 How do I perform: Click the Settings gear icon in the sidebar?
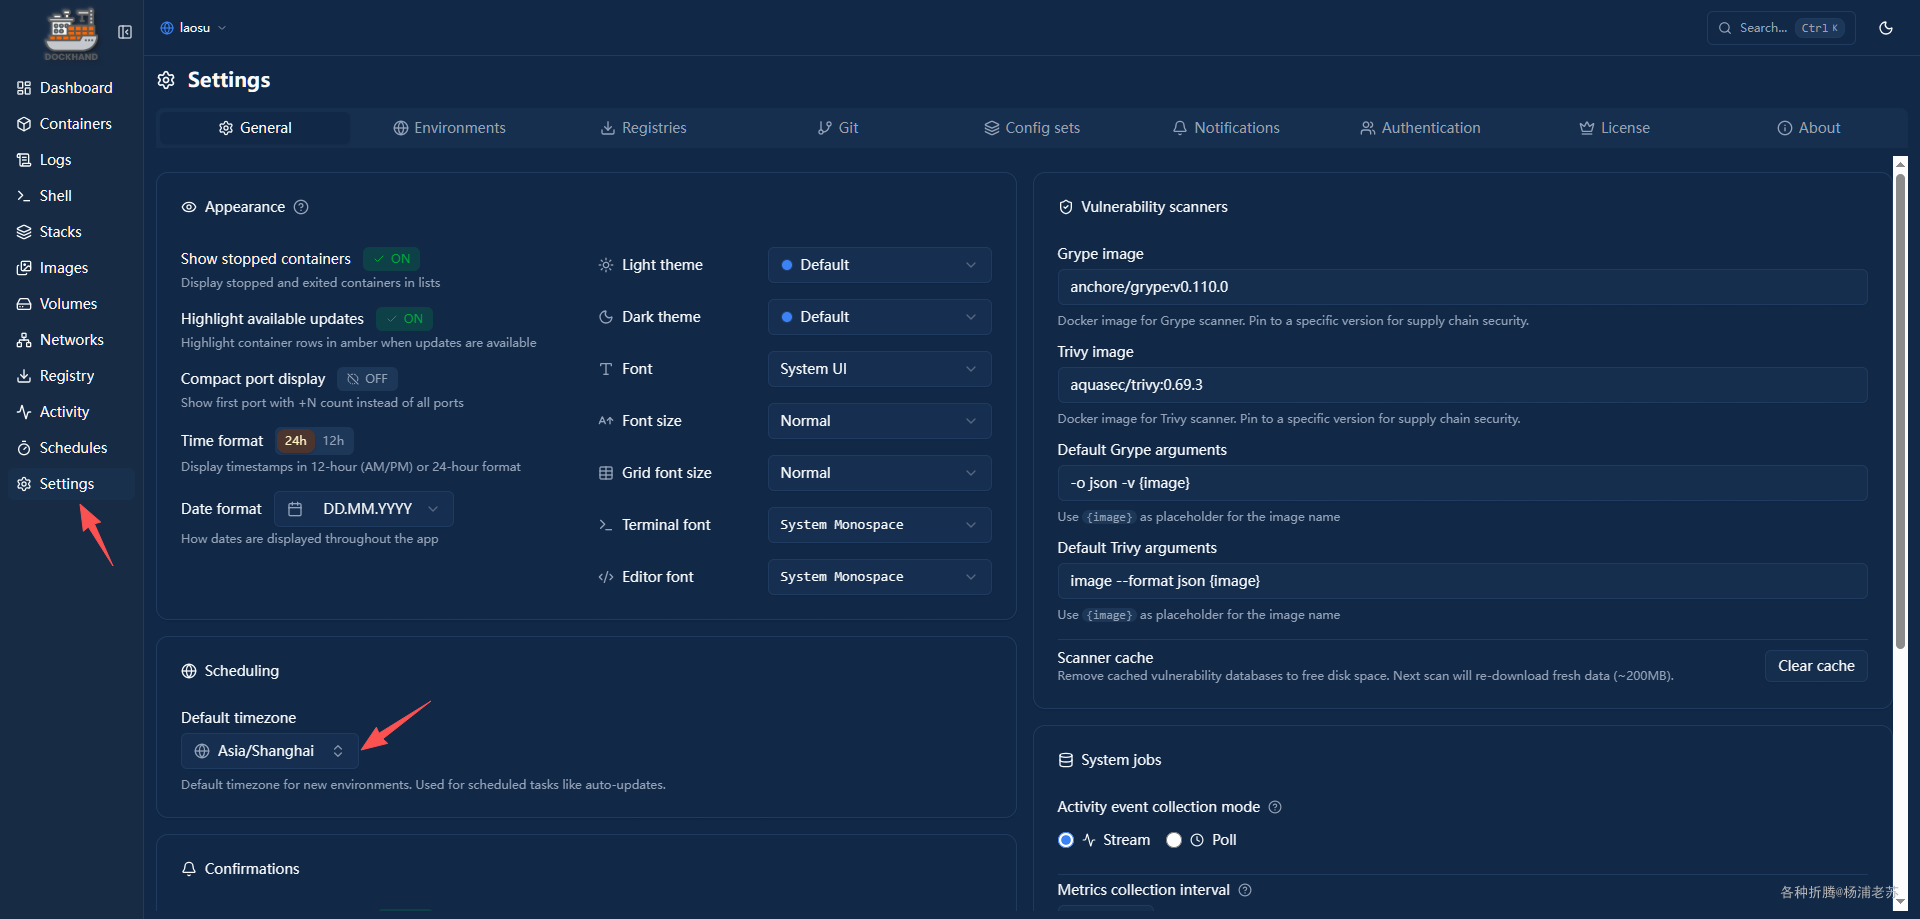click(24, 484)
